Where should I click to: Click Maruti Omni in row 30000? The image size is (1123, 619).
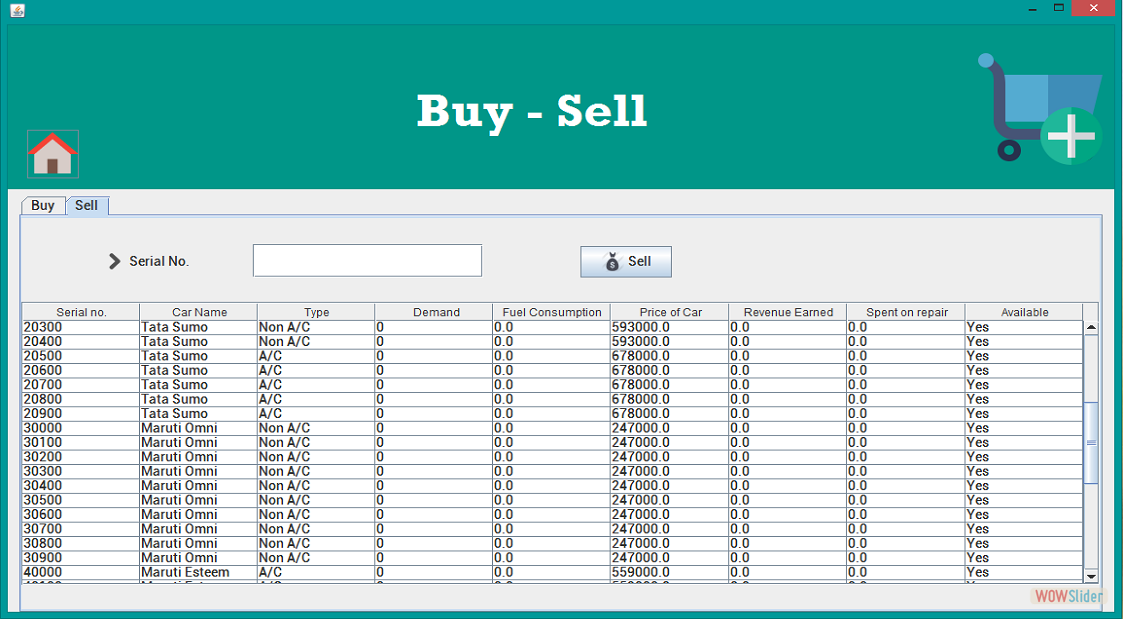tap(199, 428)
